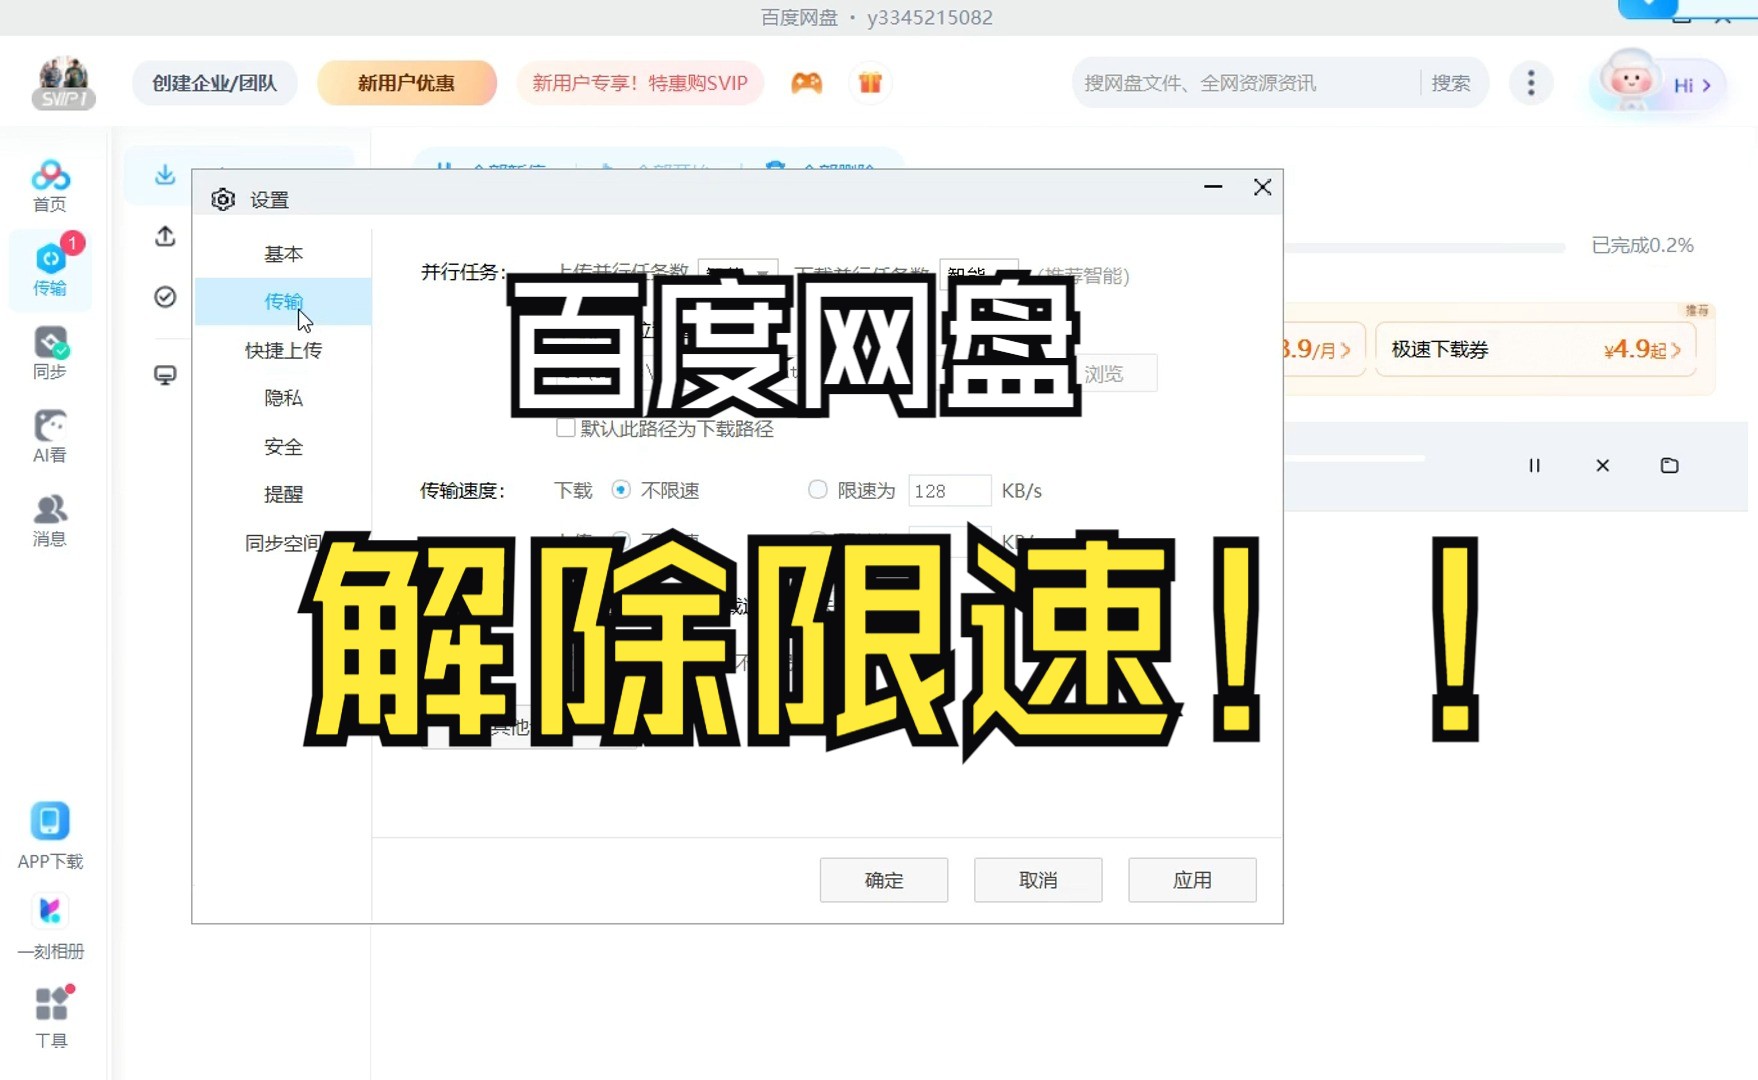1758x1080 pixels.
Task: Open the 一刻相册 album icon
Action: click(50, 927)
